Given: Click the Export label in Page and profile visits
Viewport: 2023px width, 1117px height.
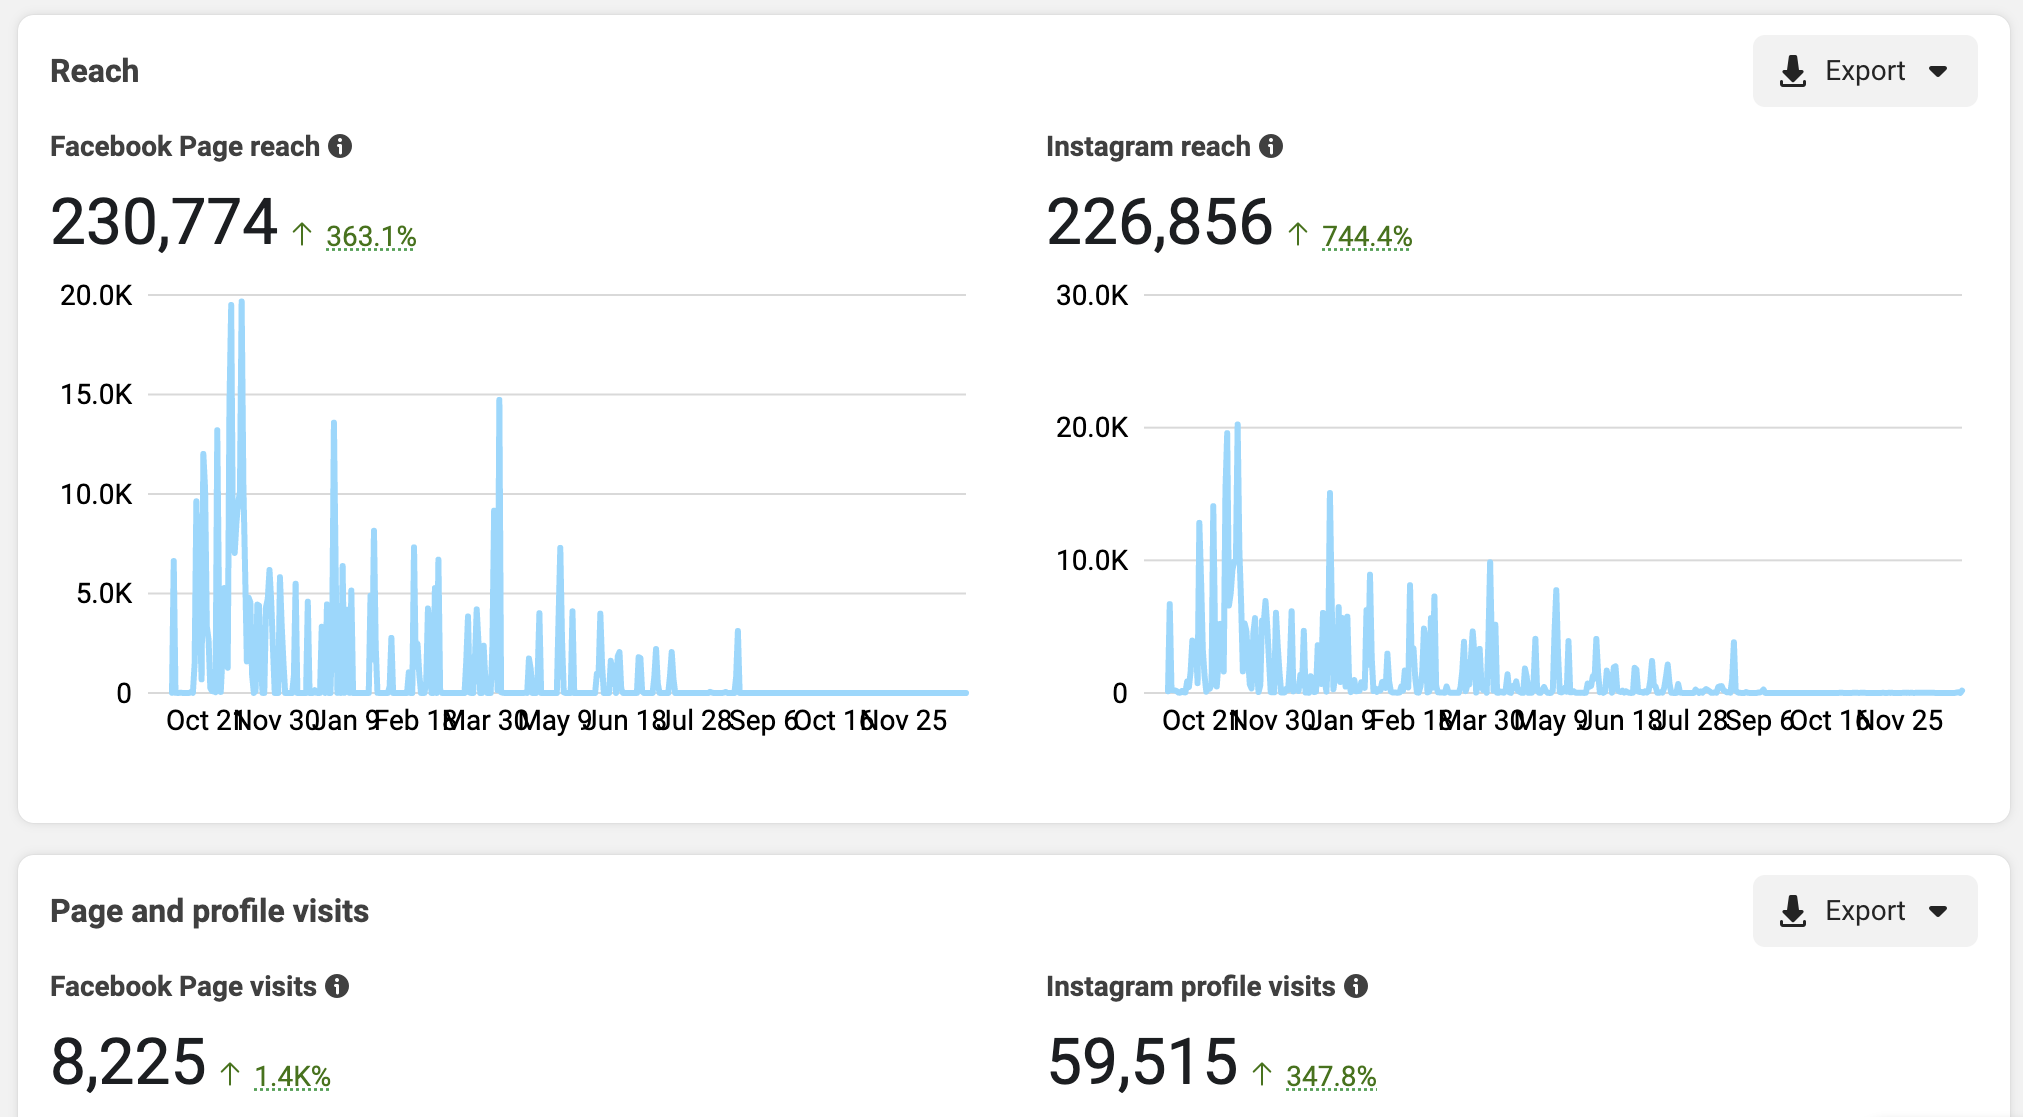Looking at the screenshot, I should tap(1865, 911).
